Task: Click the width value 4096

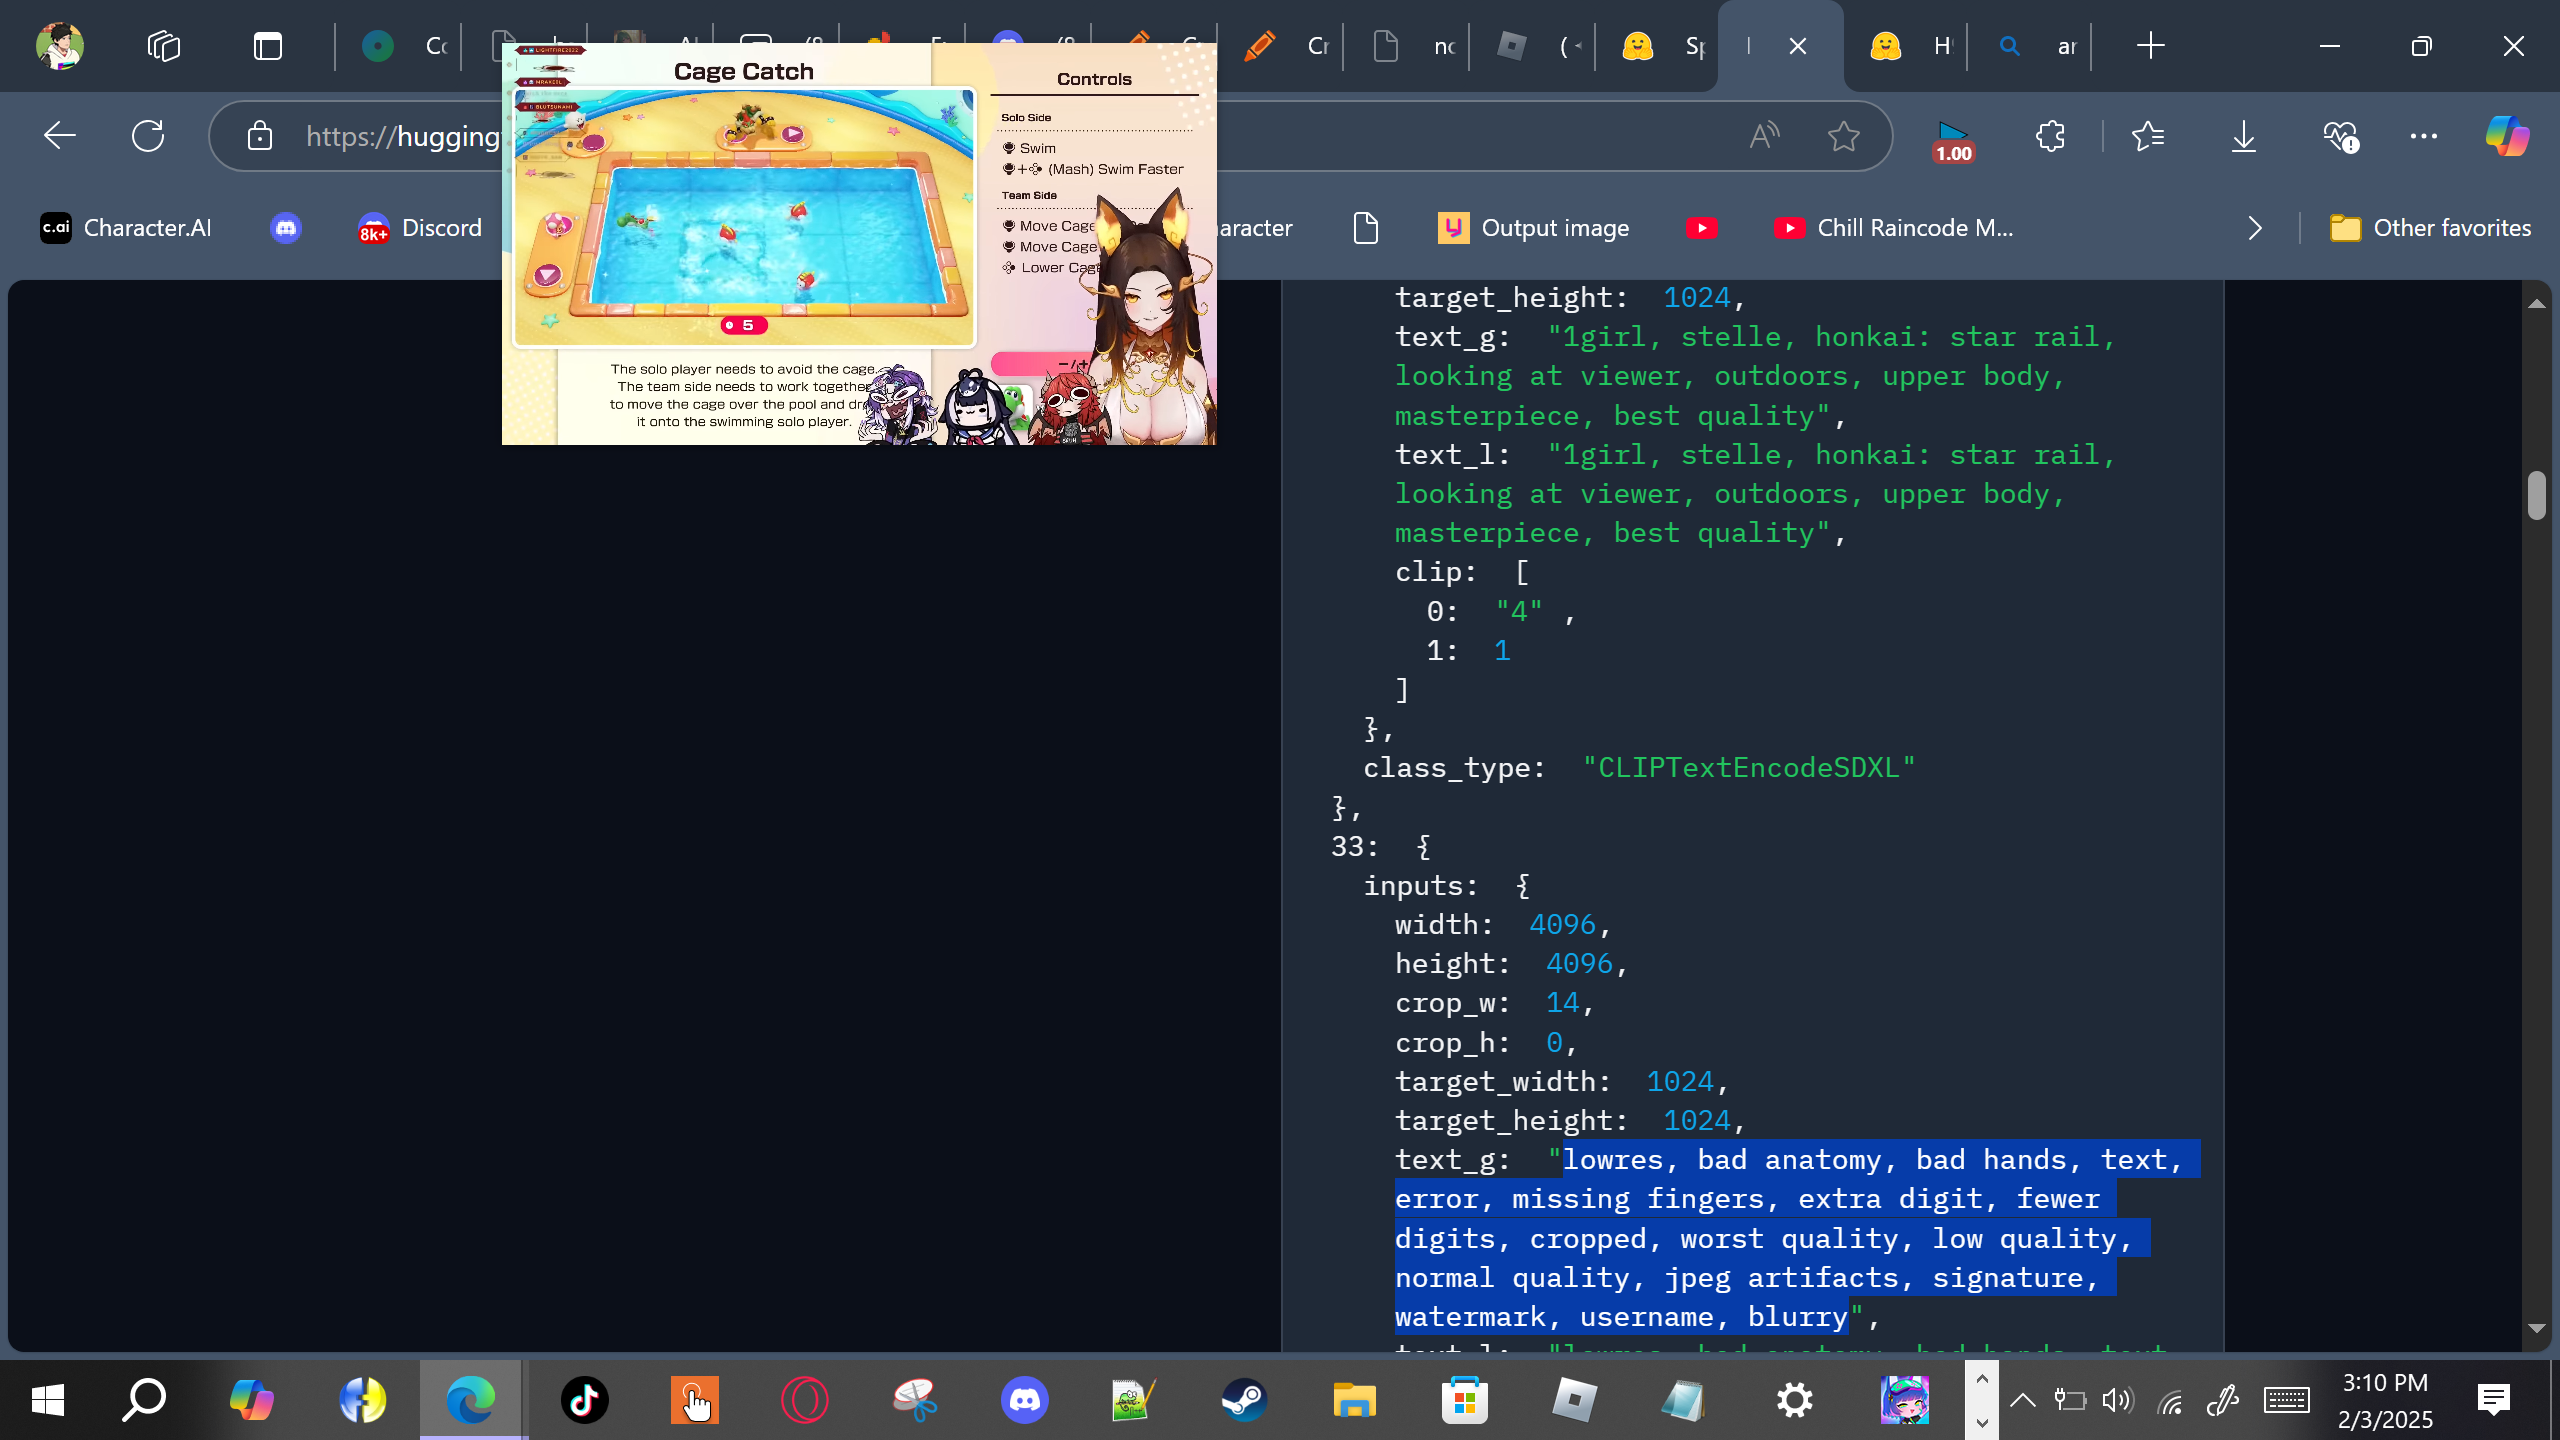Action: [x=1562, y=925]
